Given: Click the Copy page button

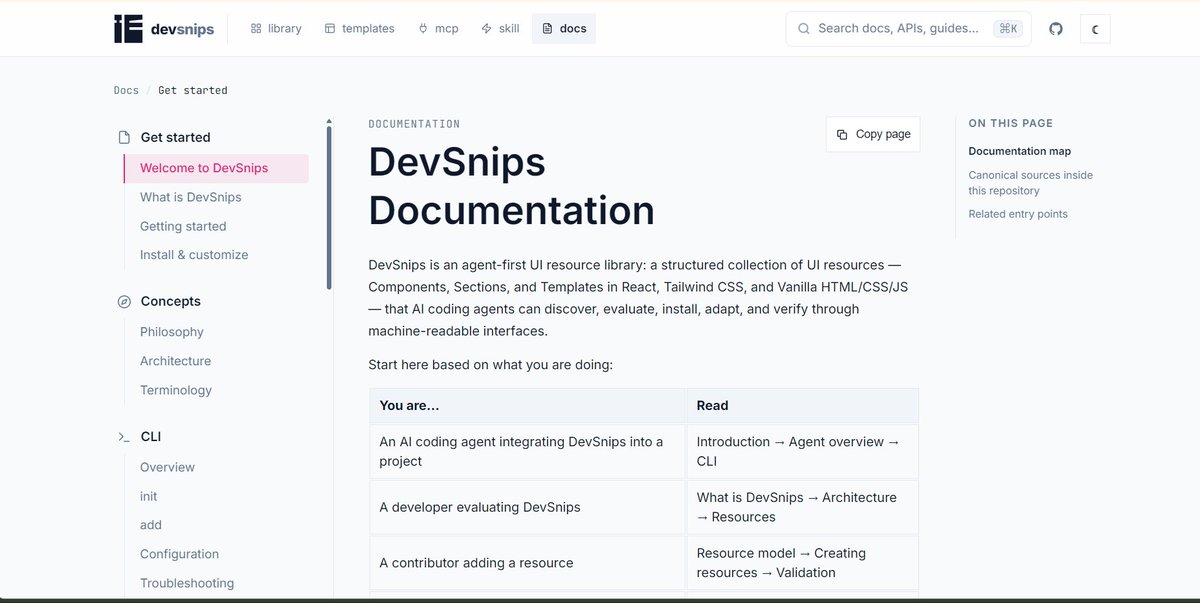Looking at the screenshot, I should tap(873, 134).
